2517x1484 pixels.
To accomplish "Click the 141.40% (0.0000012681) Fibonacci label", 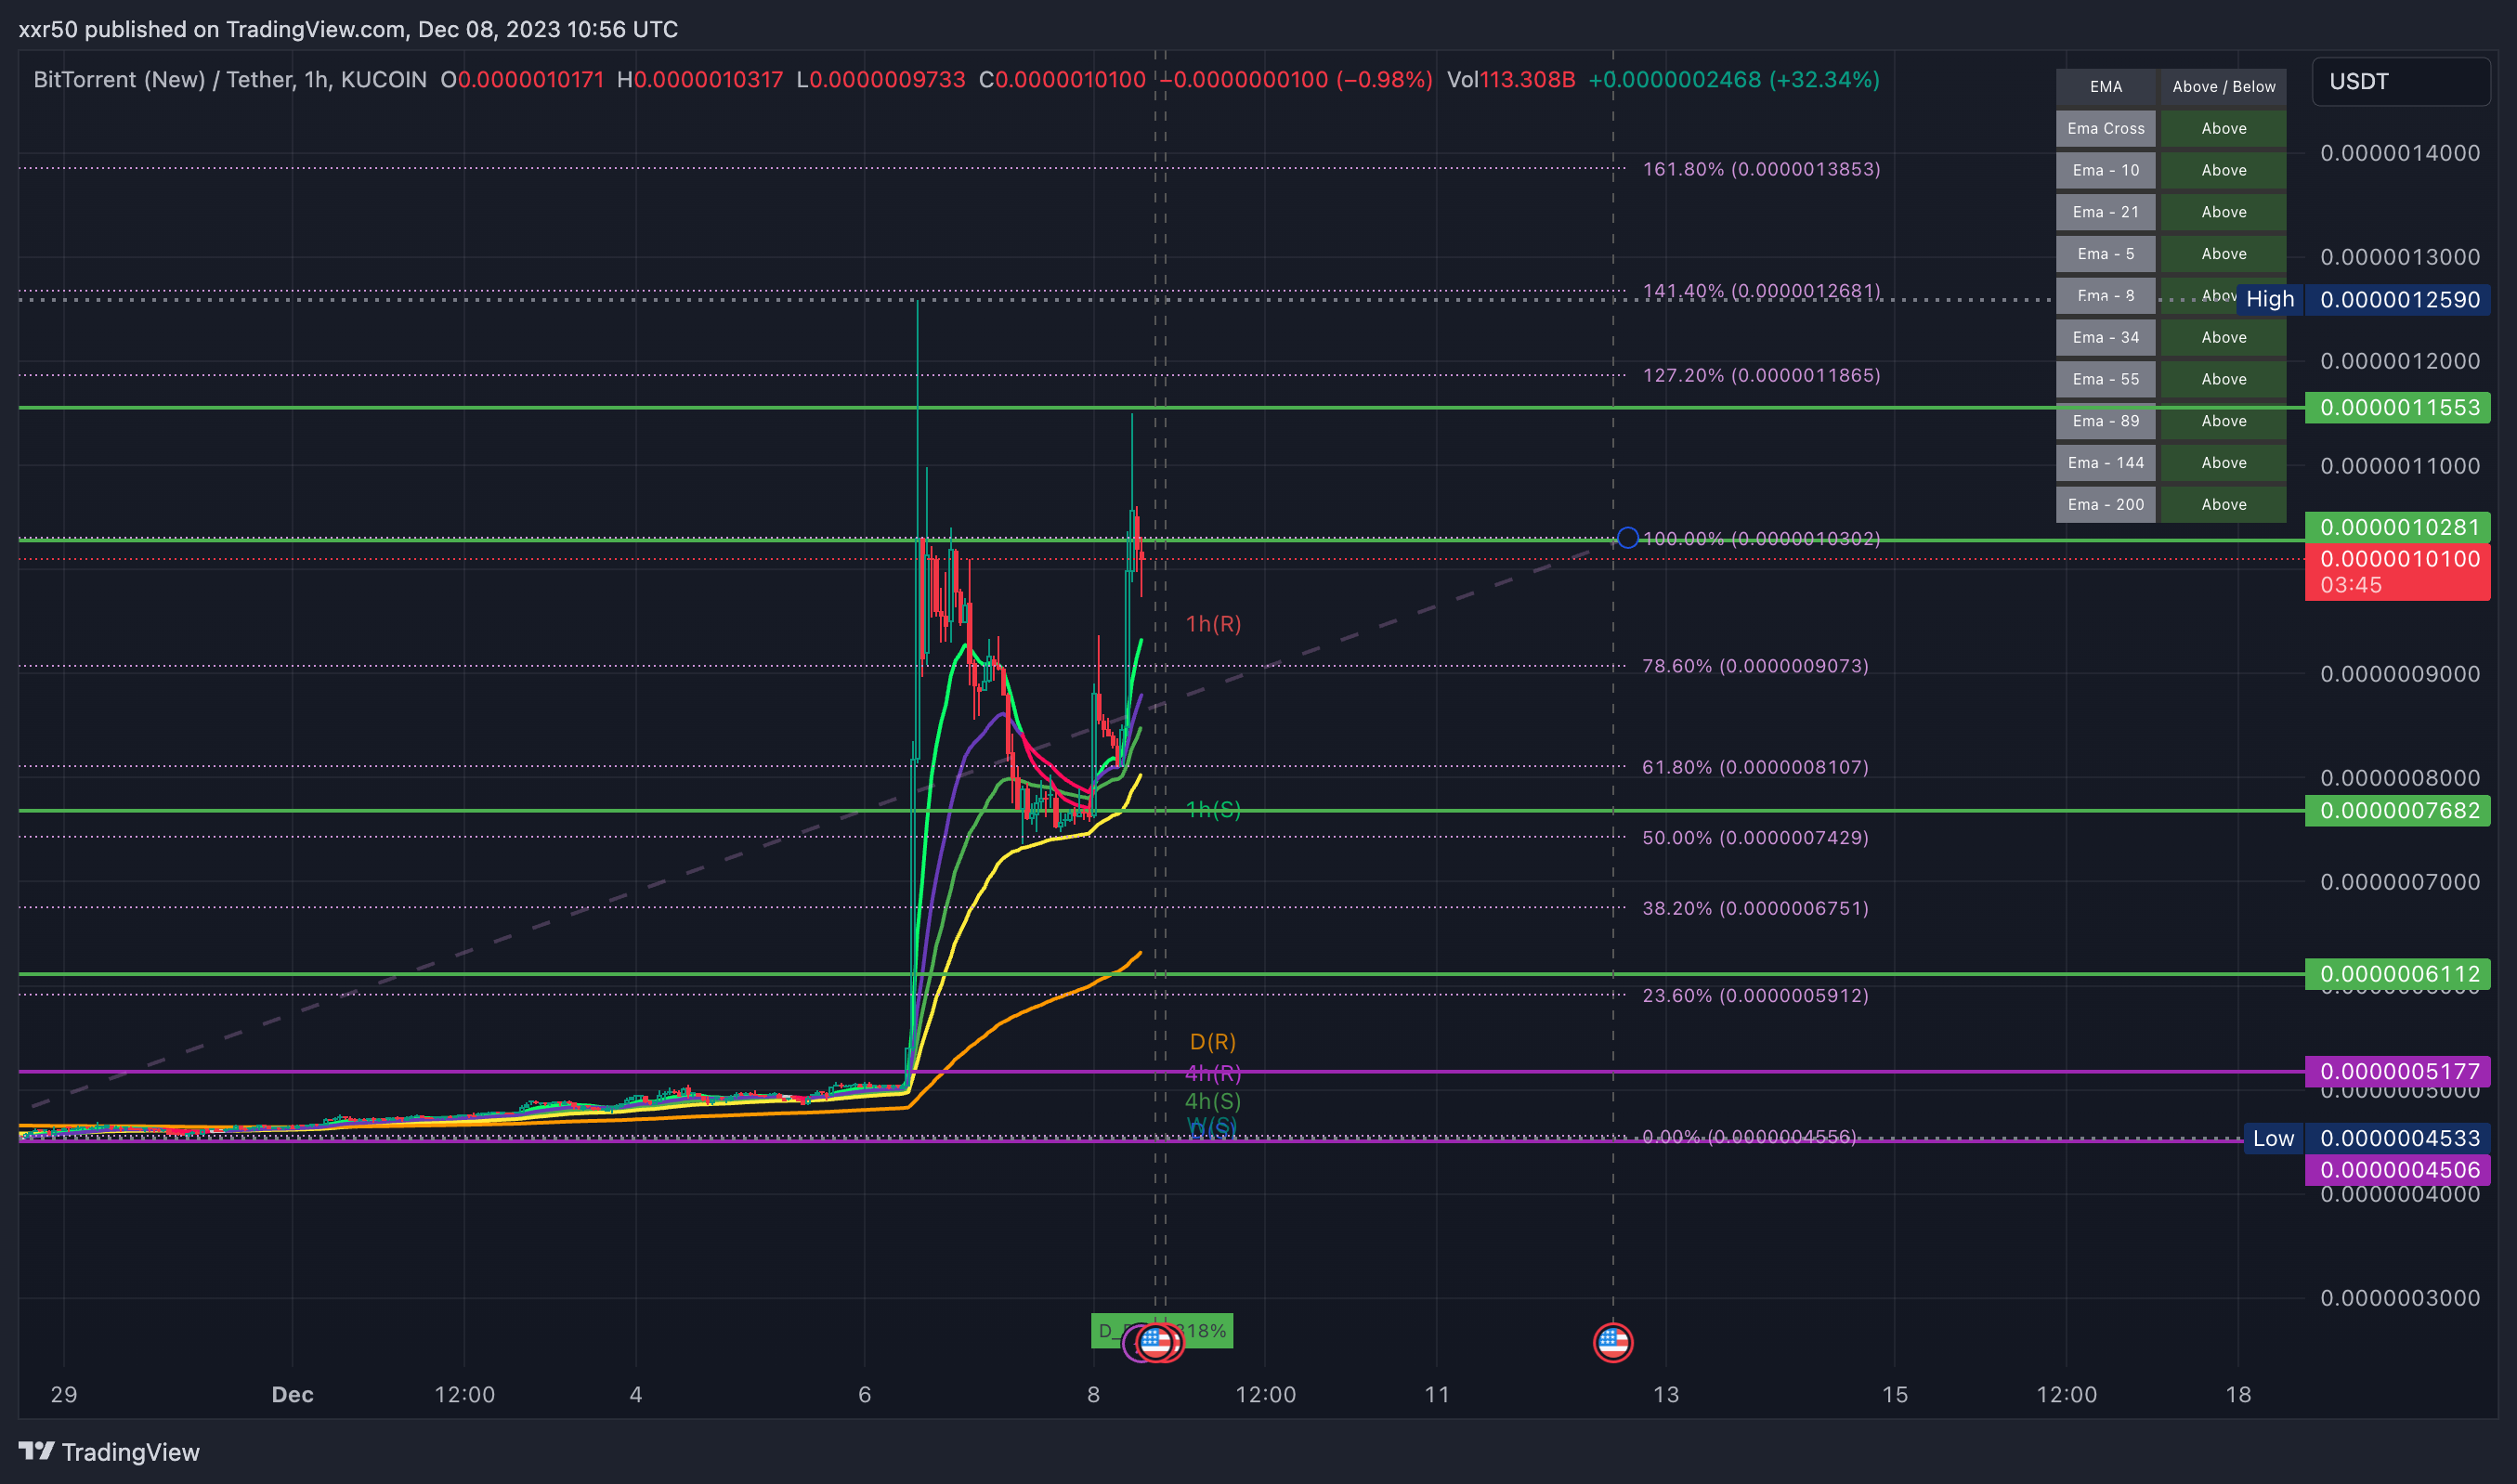I will point(1761,291).
